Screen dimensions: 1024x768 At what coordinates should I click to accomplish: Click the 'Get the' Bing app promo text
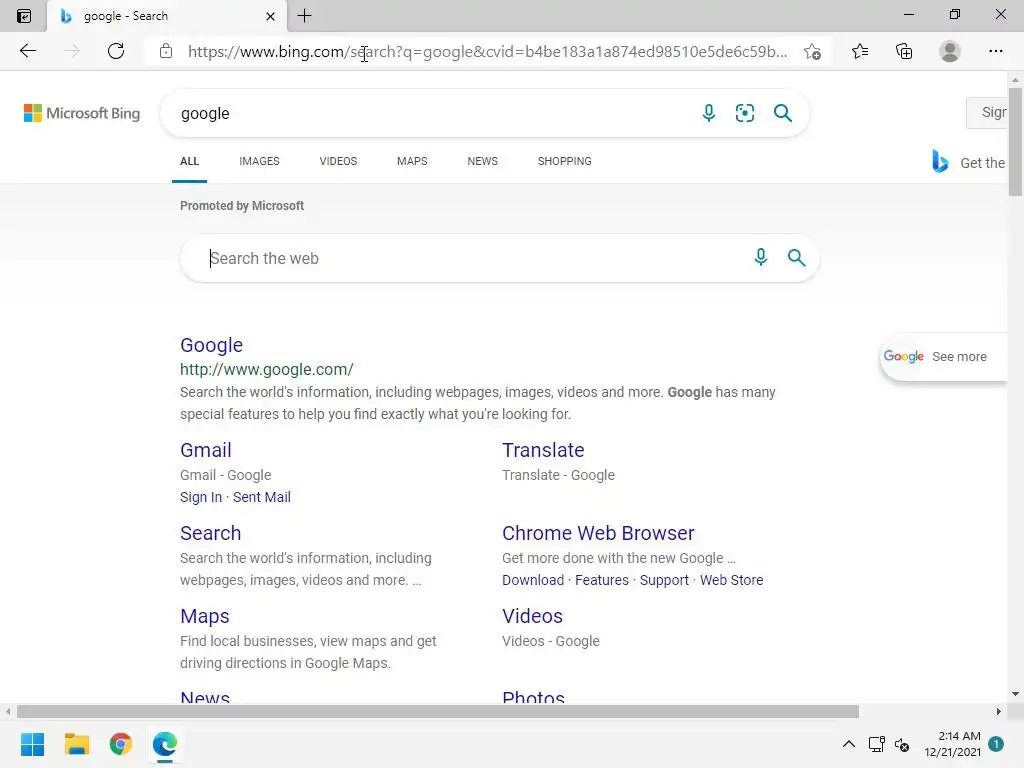point(982,163)
